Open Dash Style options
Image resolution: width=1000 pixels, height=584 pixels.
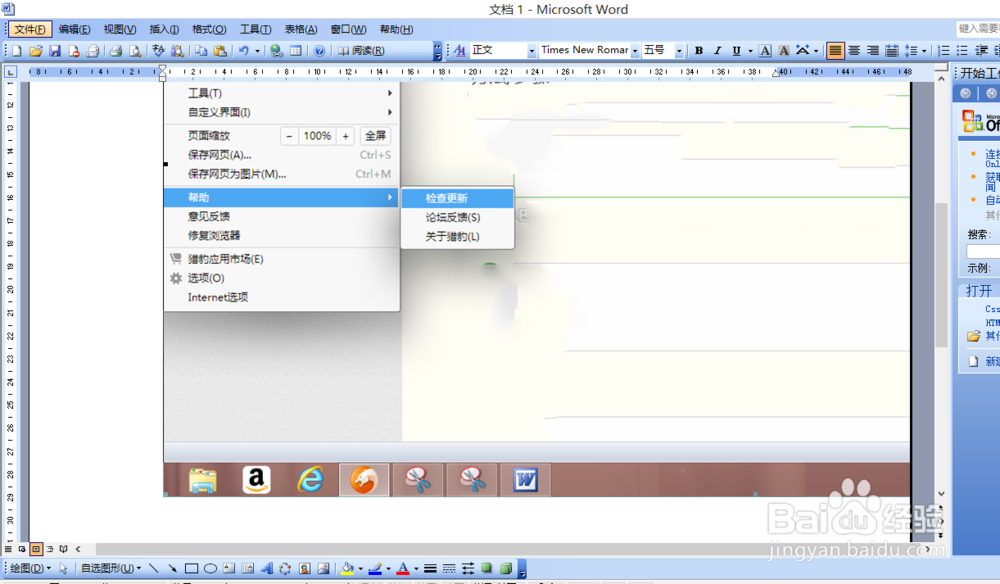point(449,568)
